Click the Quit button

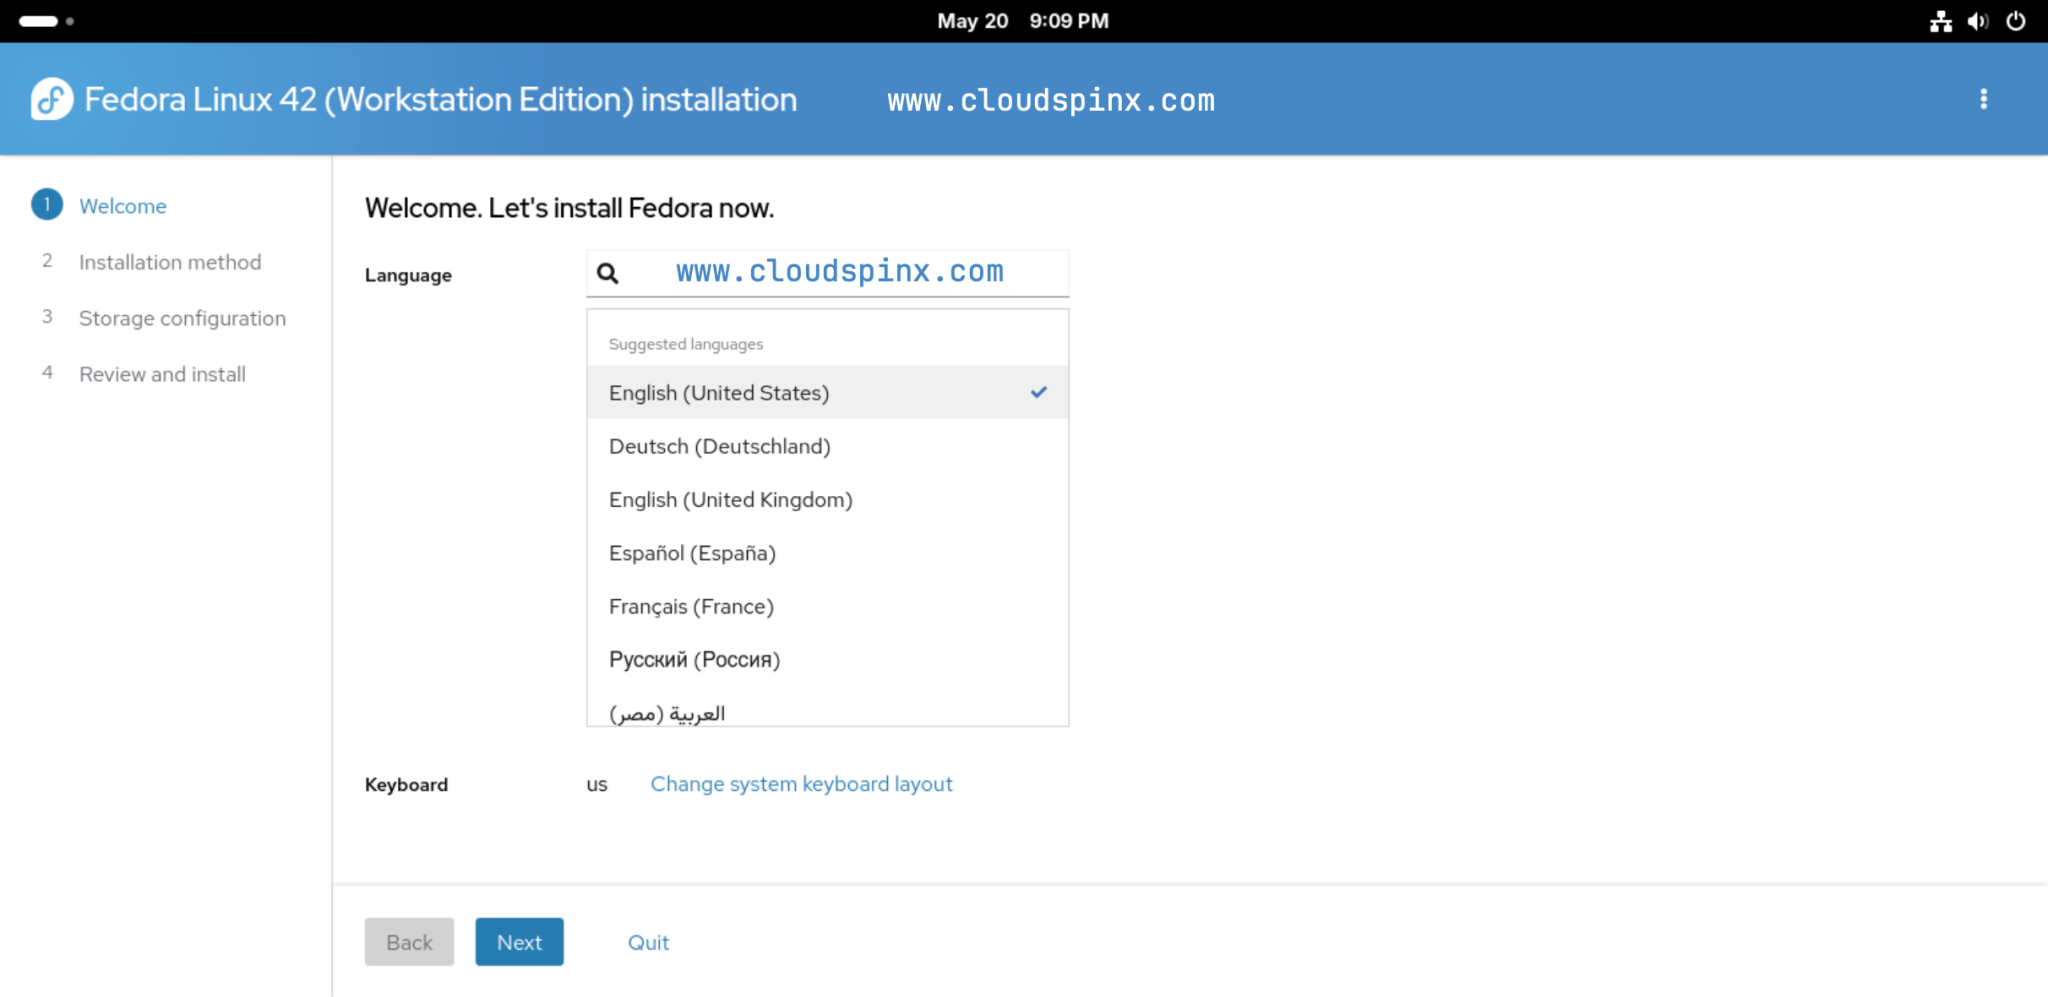click(x=648, y=941)
